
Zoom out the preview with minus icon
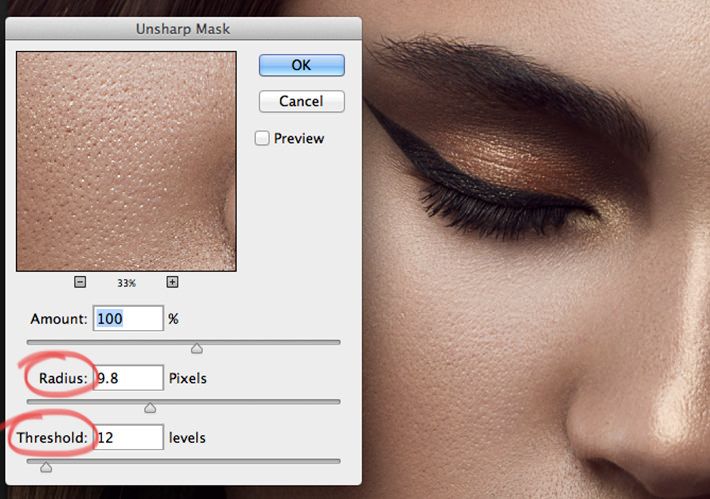coord(80,282)
